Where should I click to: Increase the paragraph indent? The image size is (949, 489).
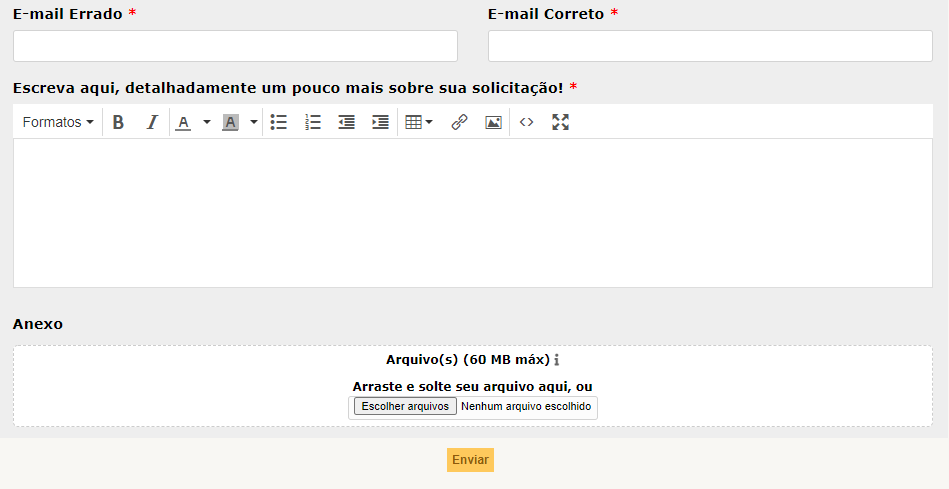tap(380, 122)
